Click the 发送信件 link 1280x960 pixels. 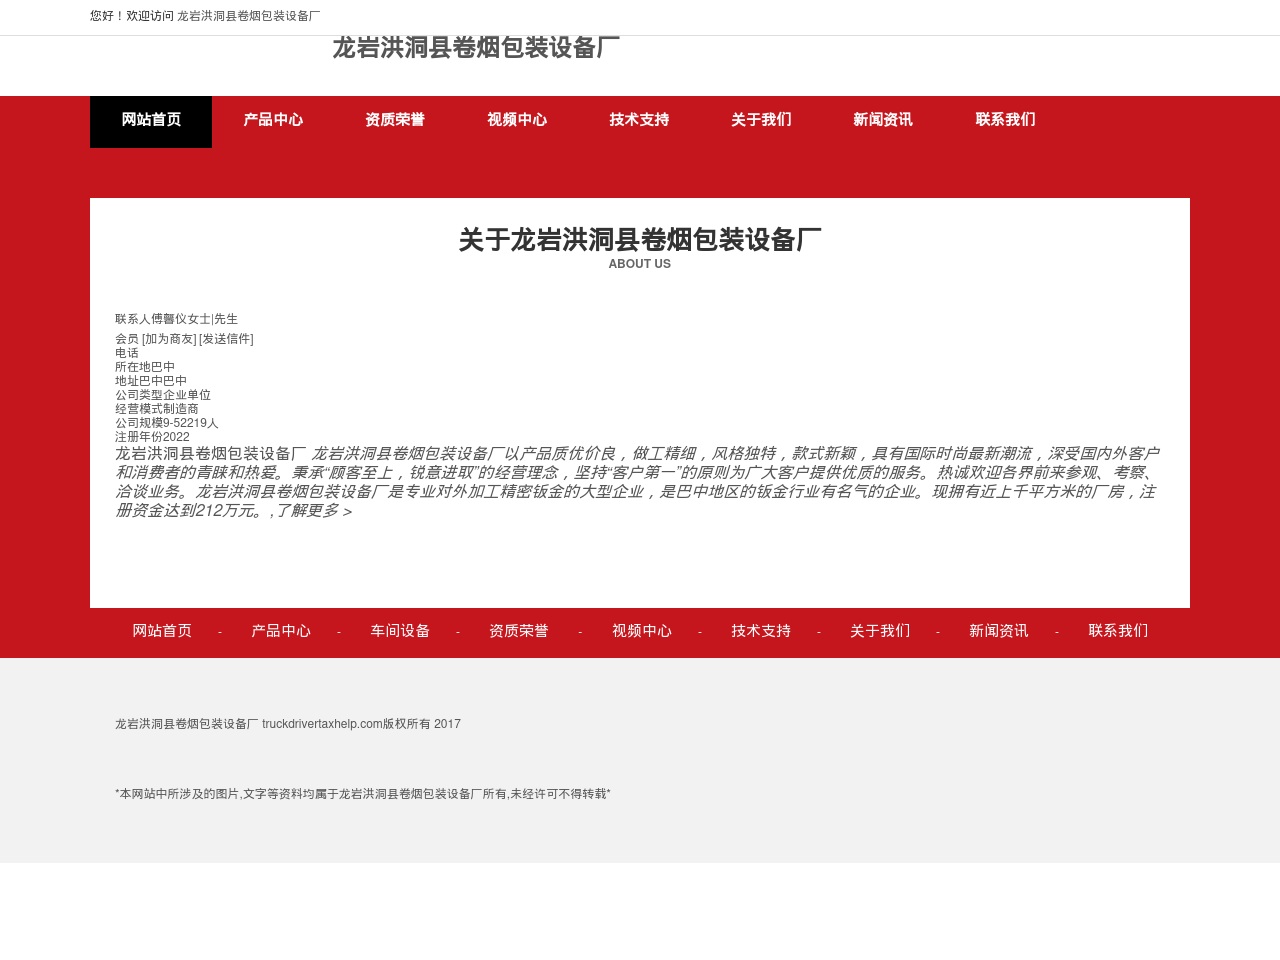(226, 339)
